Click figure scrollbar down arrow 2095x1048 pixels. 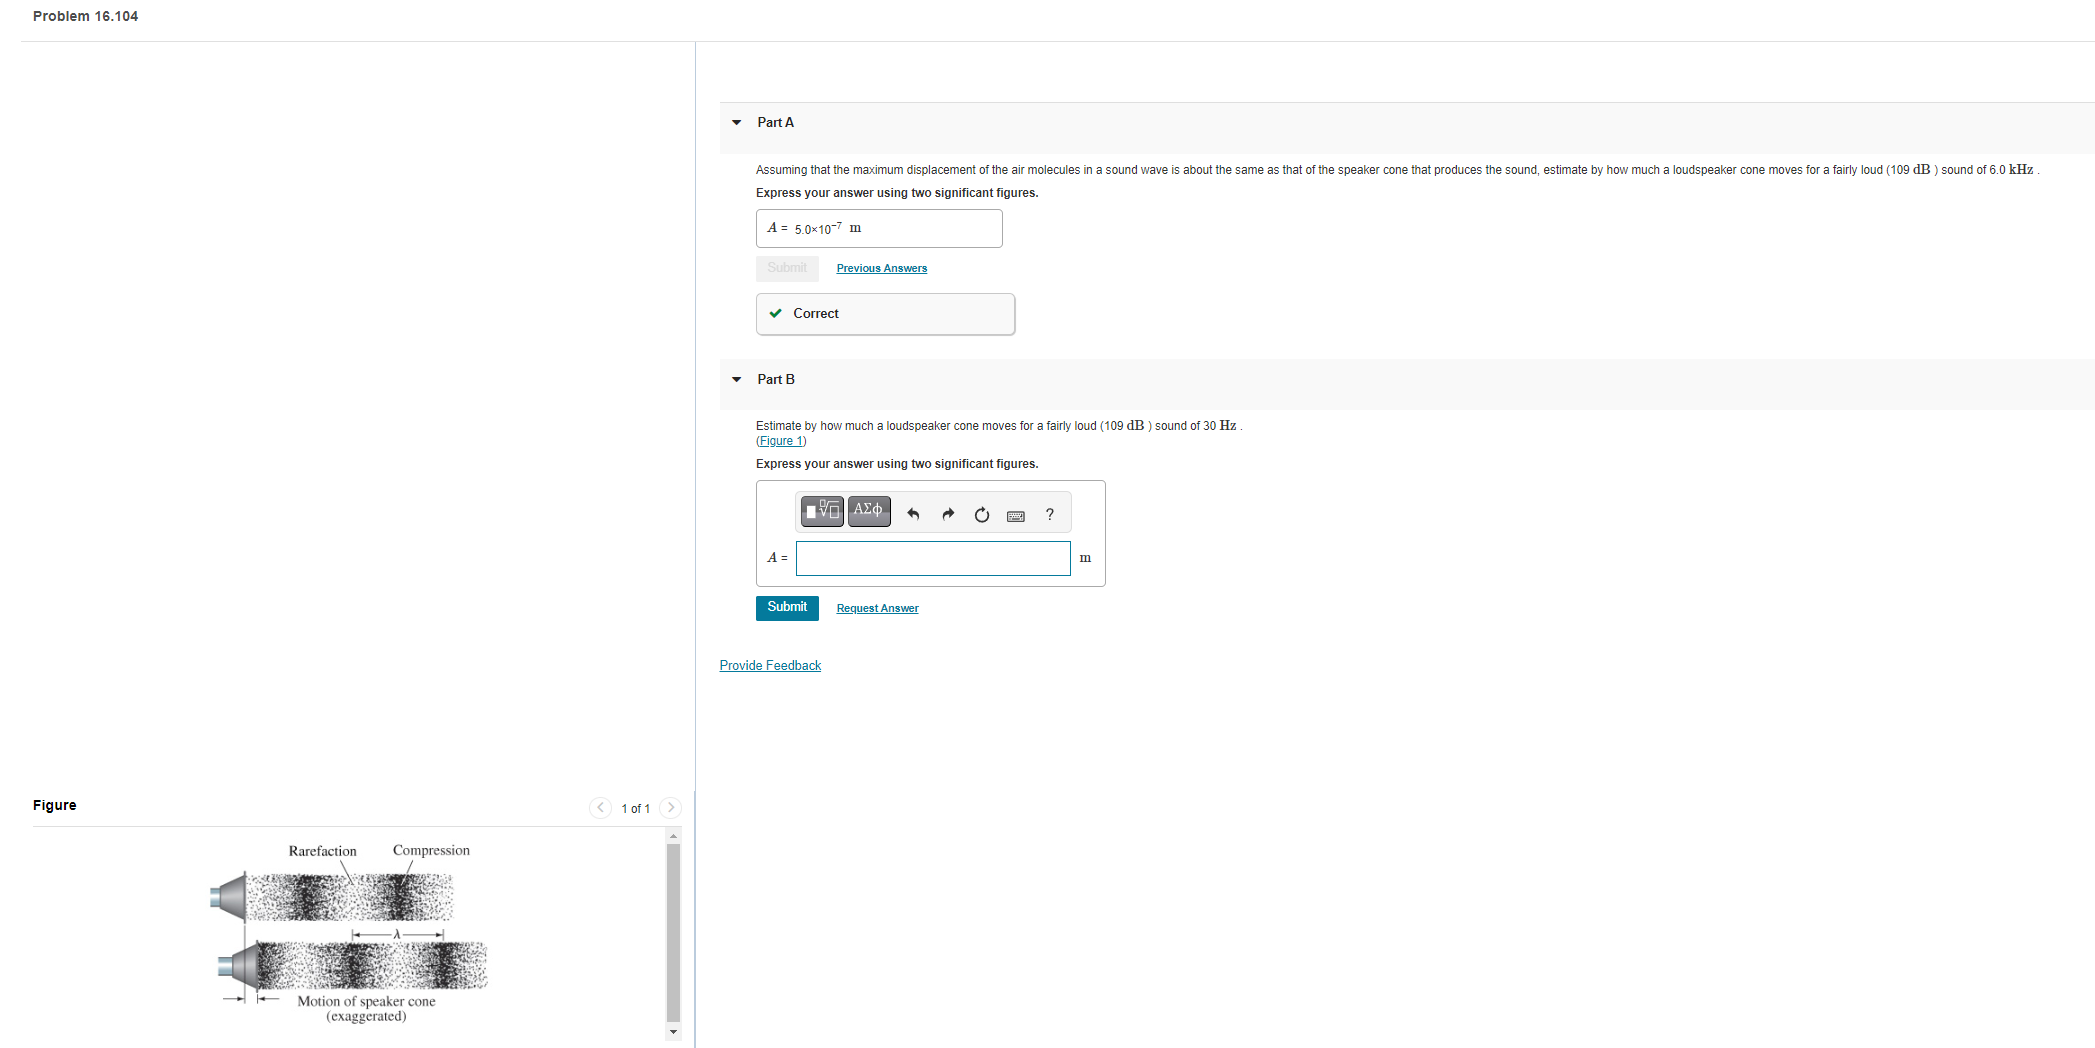coord(673,1032)
